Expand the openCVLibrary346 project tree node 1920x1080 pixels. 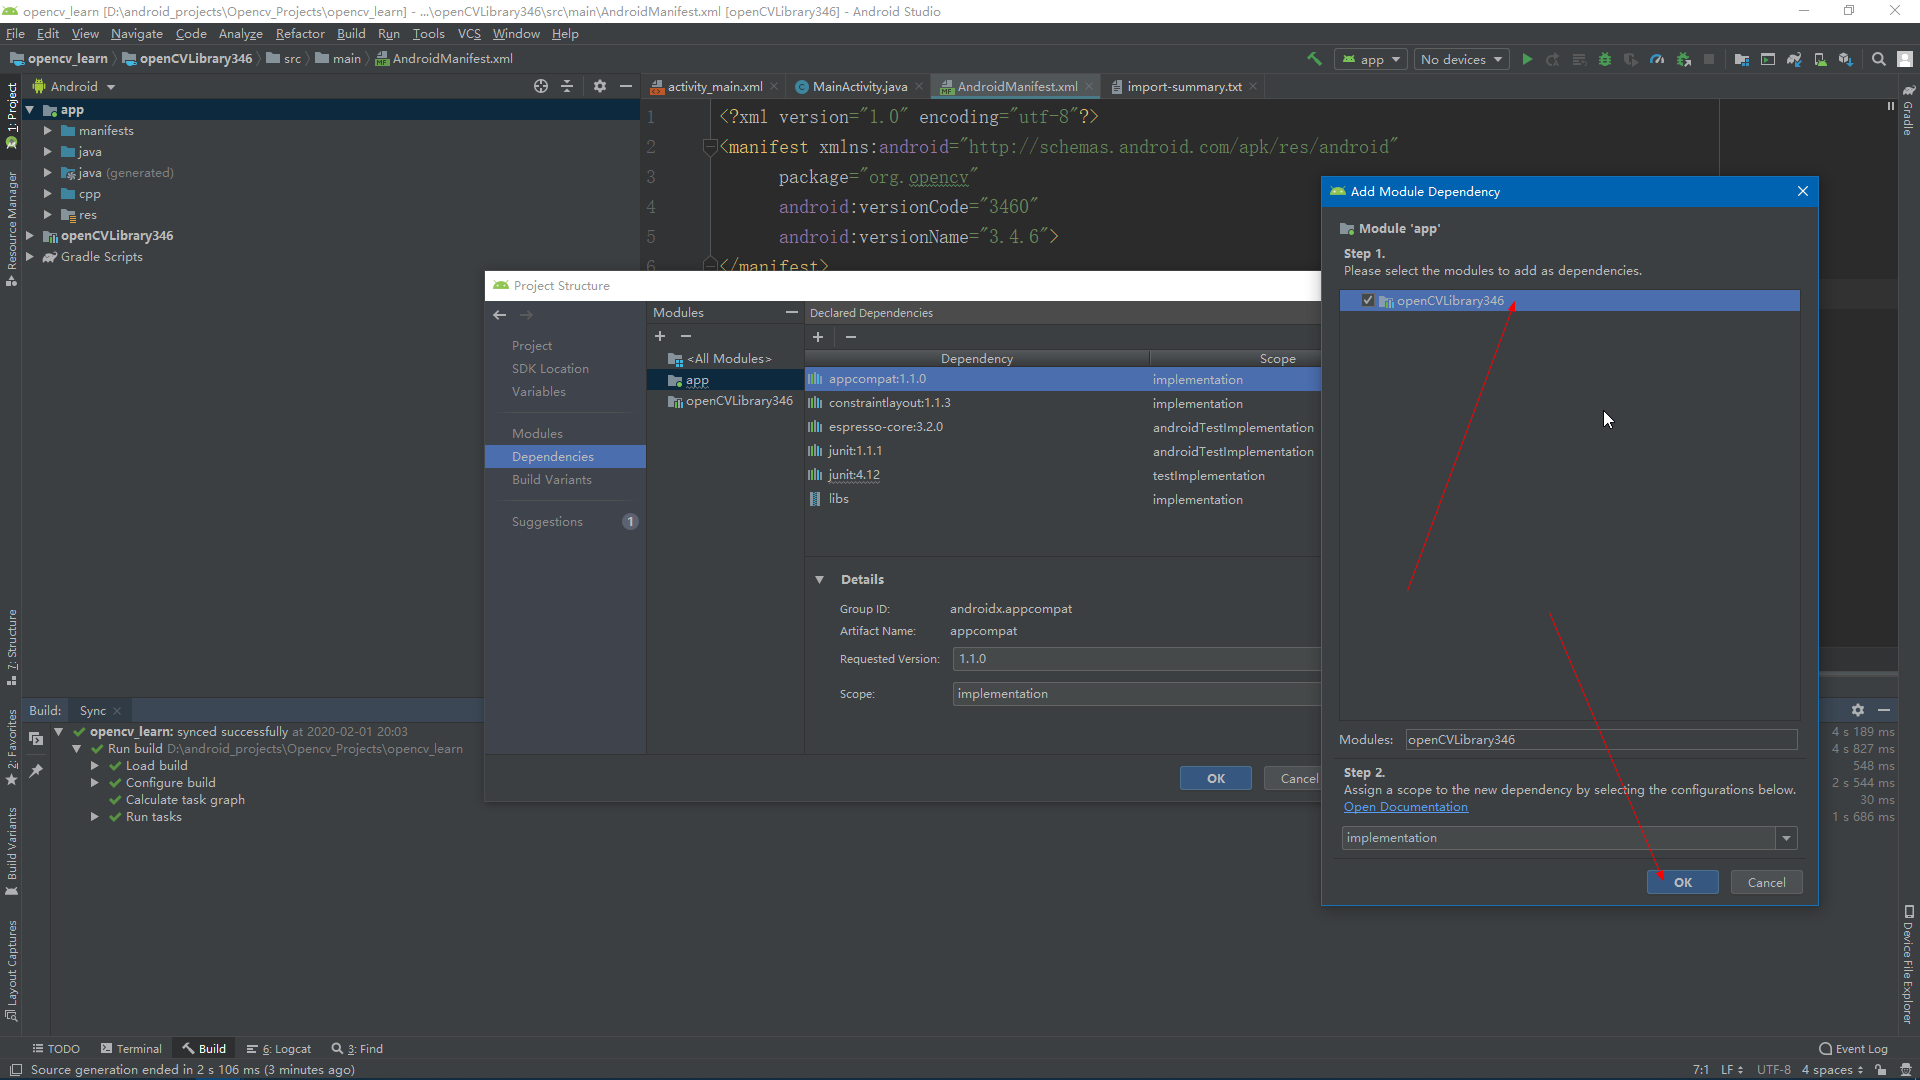tap(30, 236)
